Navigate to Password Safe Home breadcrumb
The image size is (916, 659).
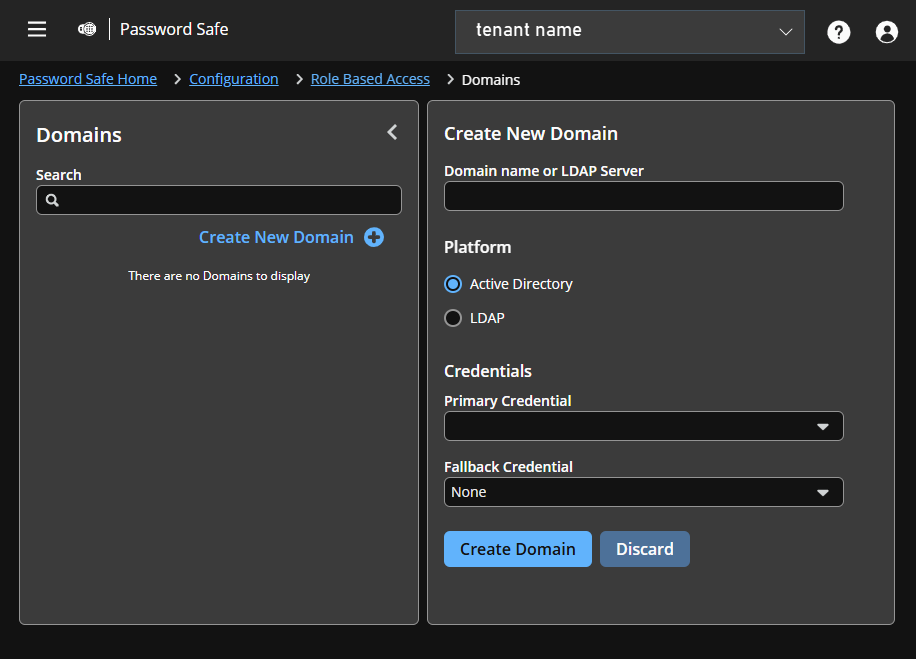(88, 79)
